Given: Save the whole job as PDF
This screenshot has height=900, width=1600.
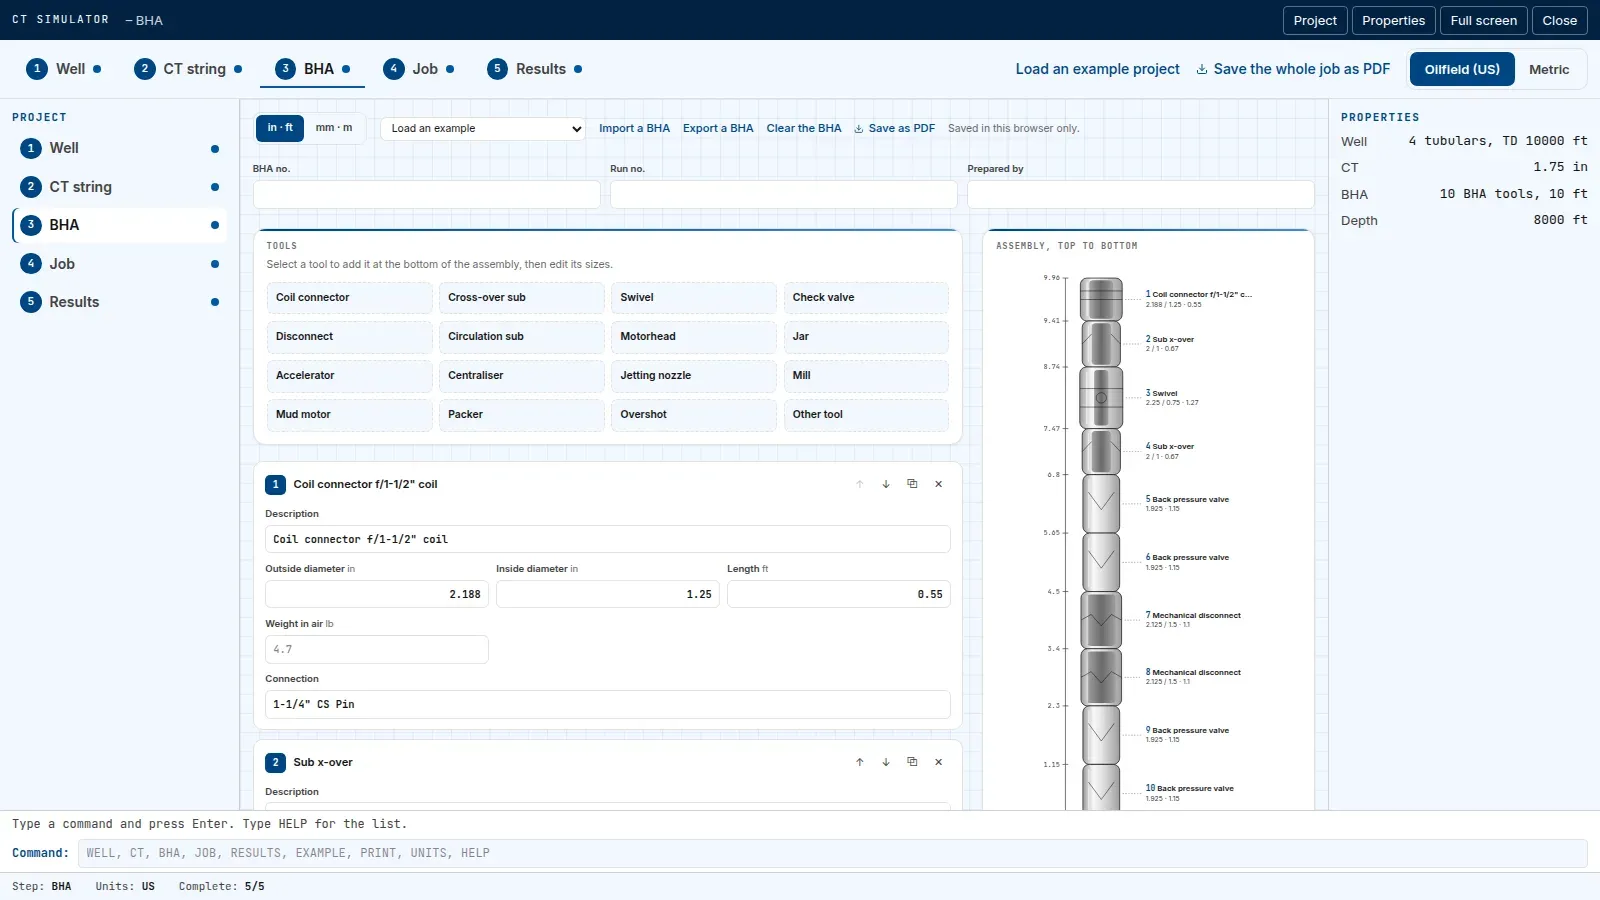Looking at the screenshot, I should 1293,69.
